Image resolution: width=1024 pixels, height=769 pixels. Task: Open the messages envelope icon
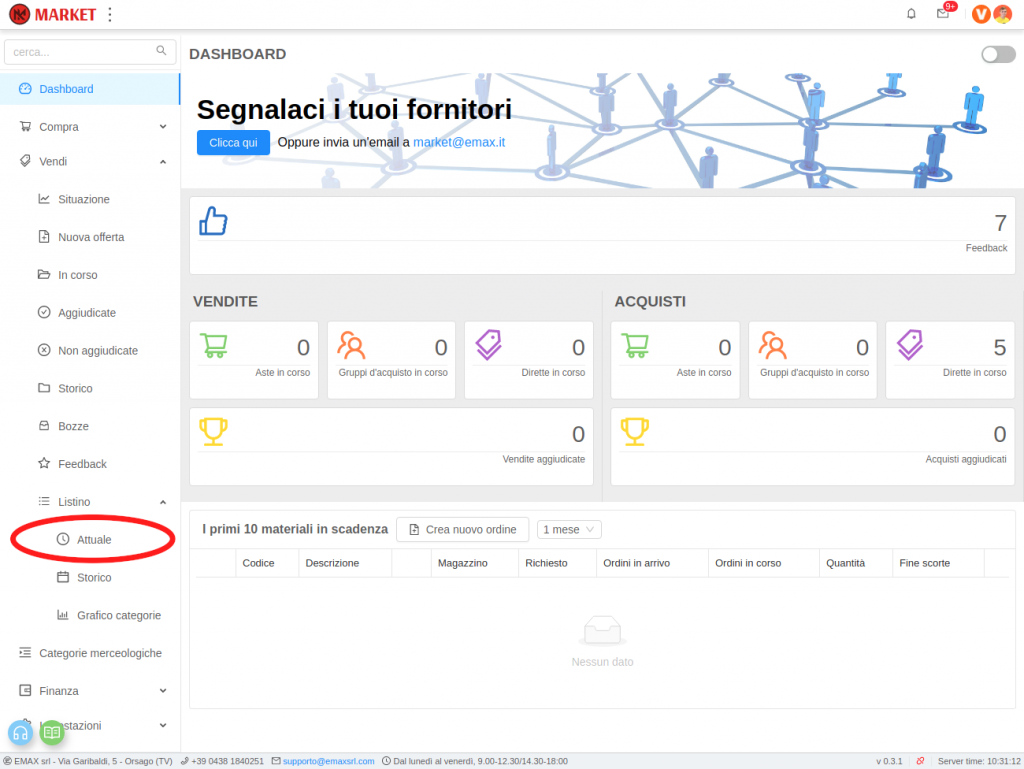(x=942, y=14)
